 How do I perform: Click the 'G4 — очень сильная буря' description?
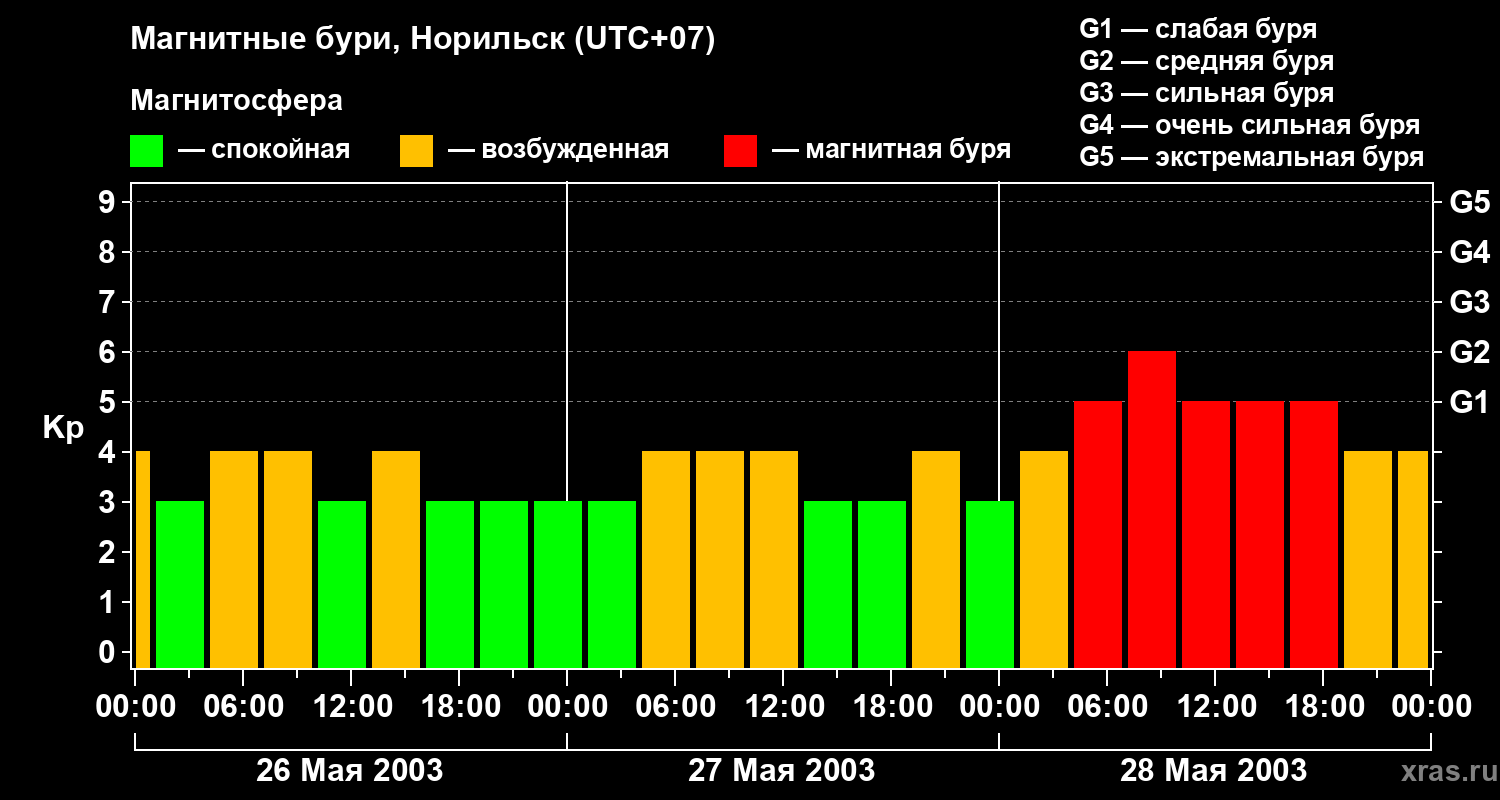pyautogui.click(x=1249, y=125)
